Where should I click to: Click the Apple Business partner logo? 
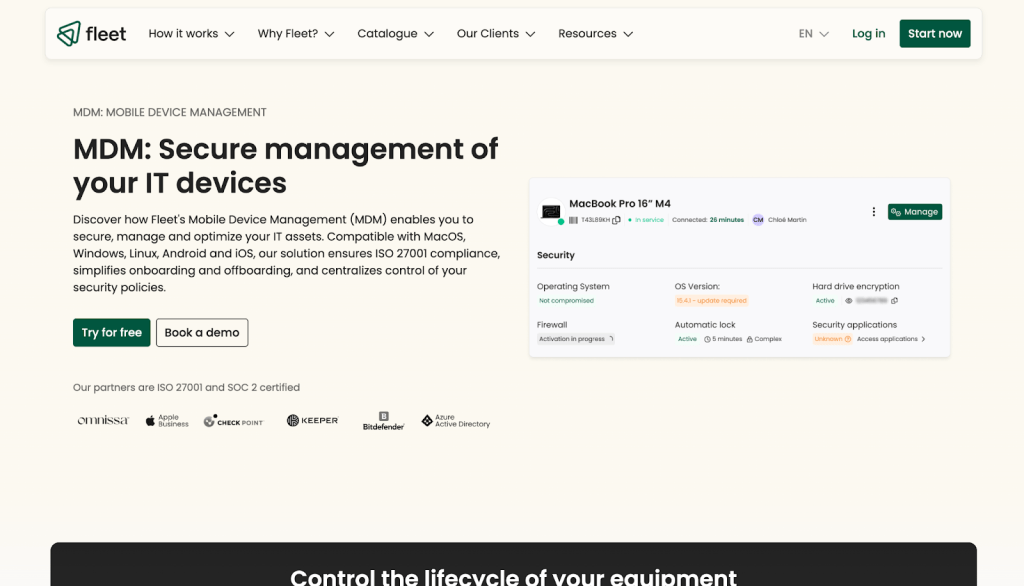[166, 421]
